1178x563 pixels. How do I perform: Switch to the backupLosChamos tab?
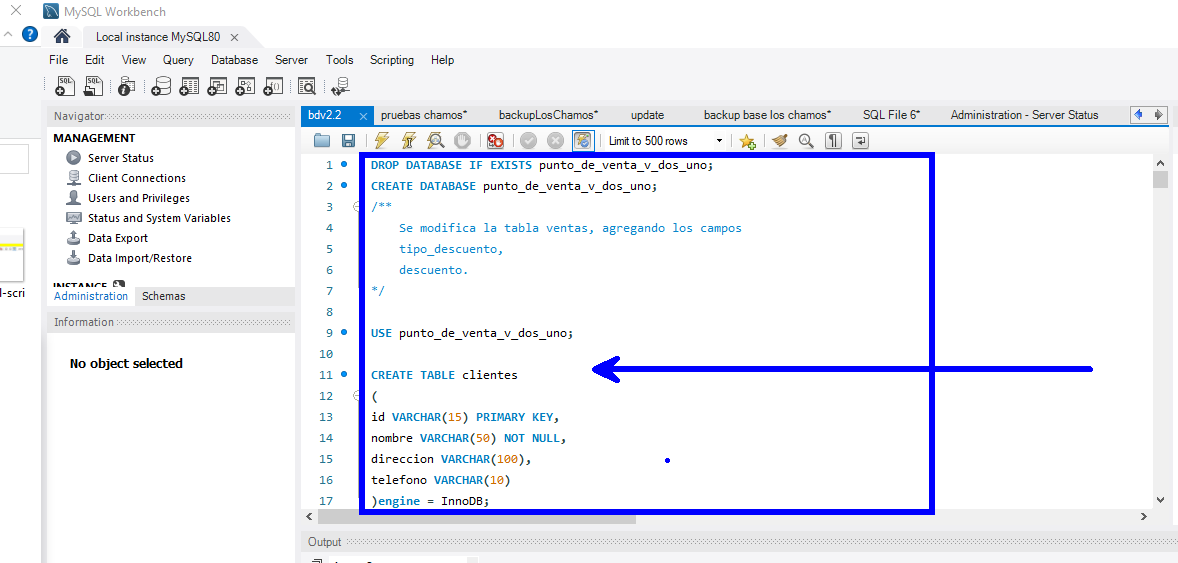[x=547, y=115]
